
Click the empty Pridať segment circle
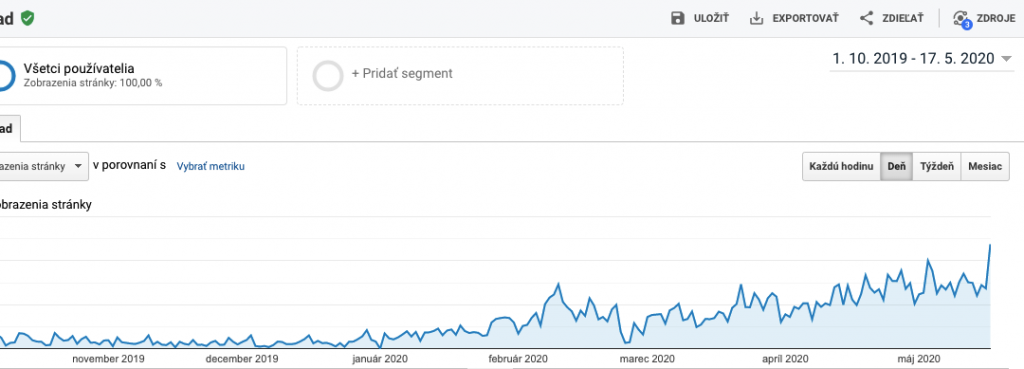coord(328,76)
